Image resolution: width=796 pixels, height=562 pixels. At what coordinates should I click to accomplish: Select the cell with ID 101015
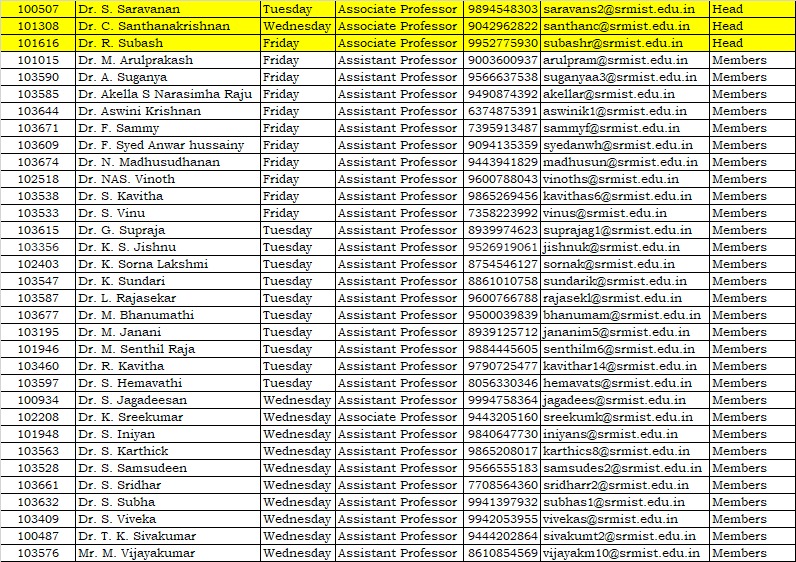coord(38,60)
